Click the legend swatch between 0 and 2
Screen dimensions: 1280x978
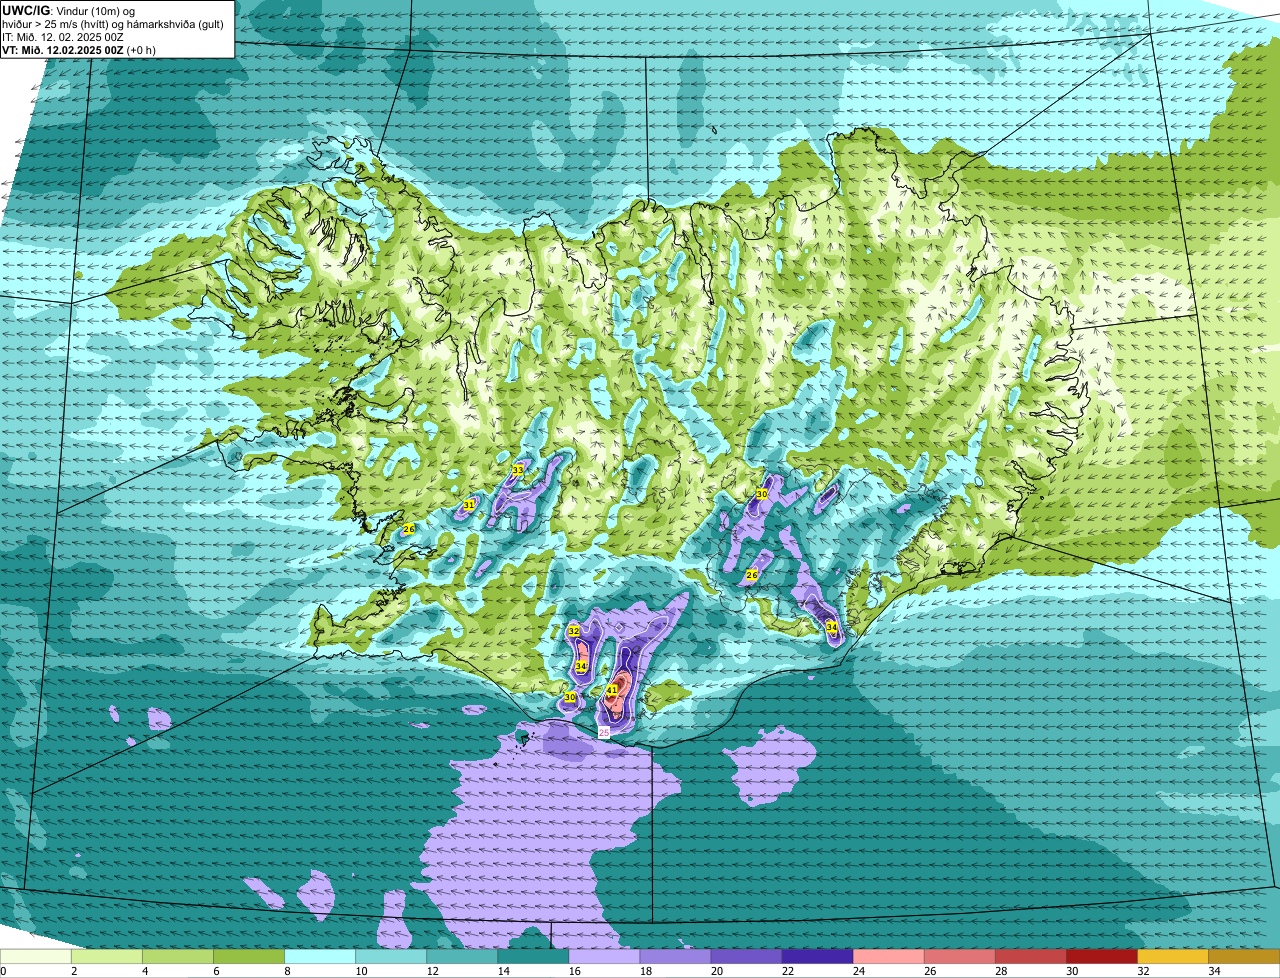pos(36,957)
